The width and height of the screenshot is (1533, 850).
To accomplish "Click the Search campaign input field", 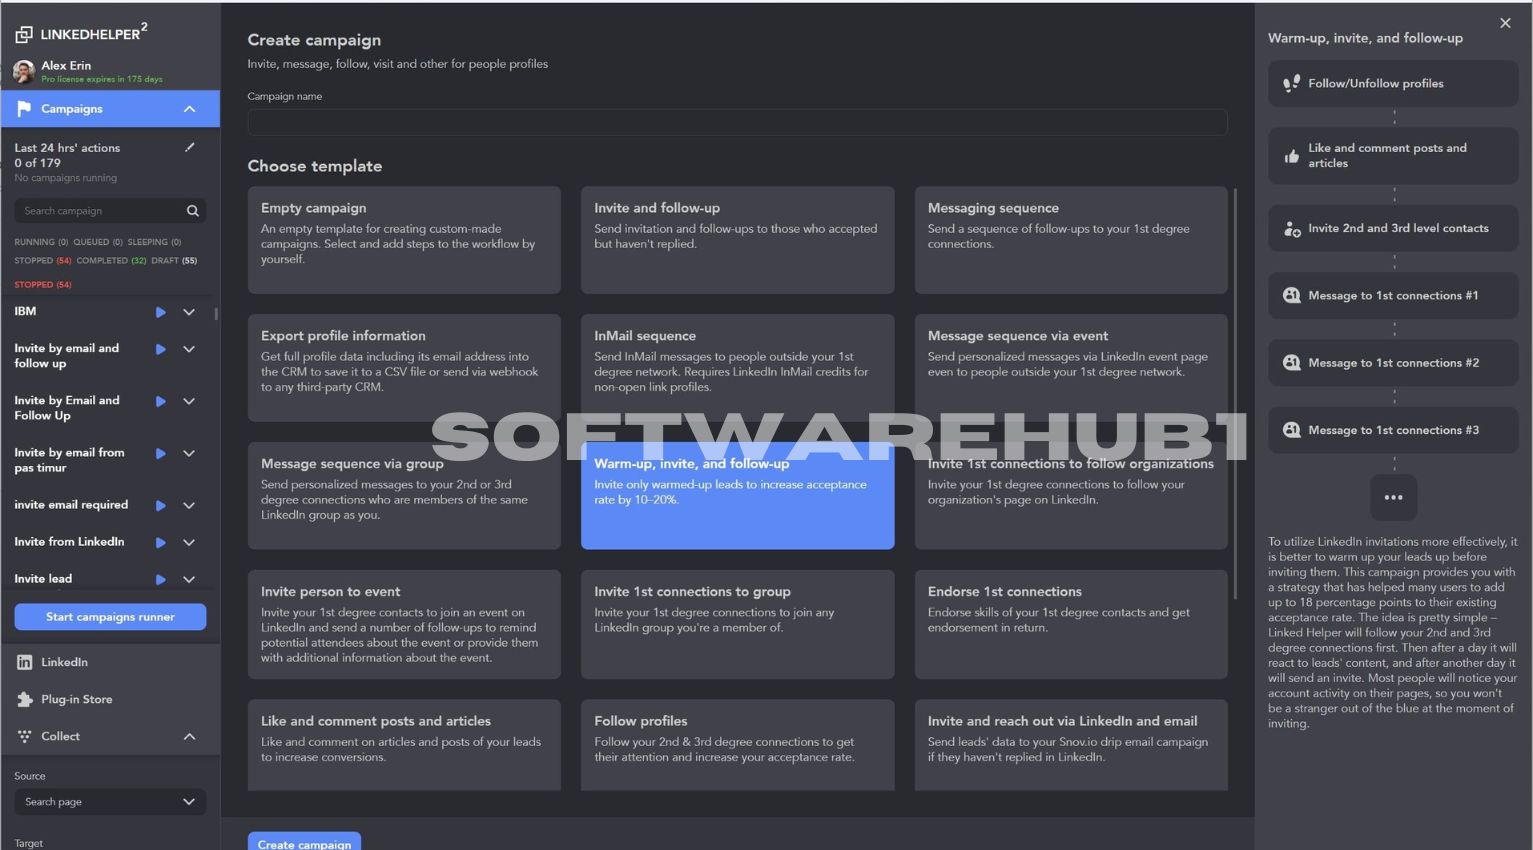I will coord(110,211).
